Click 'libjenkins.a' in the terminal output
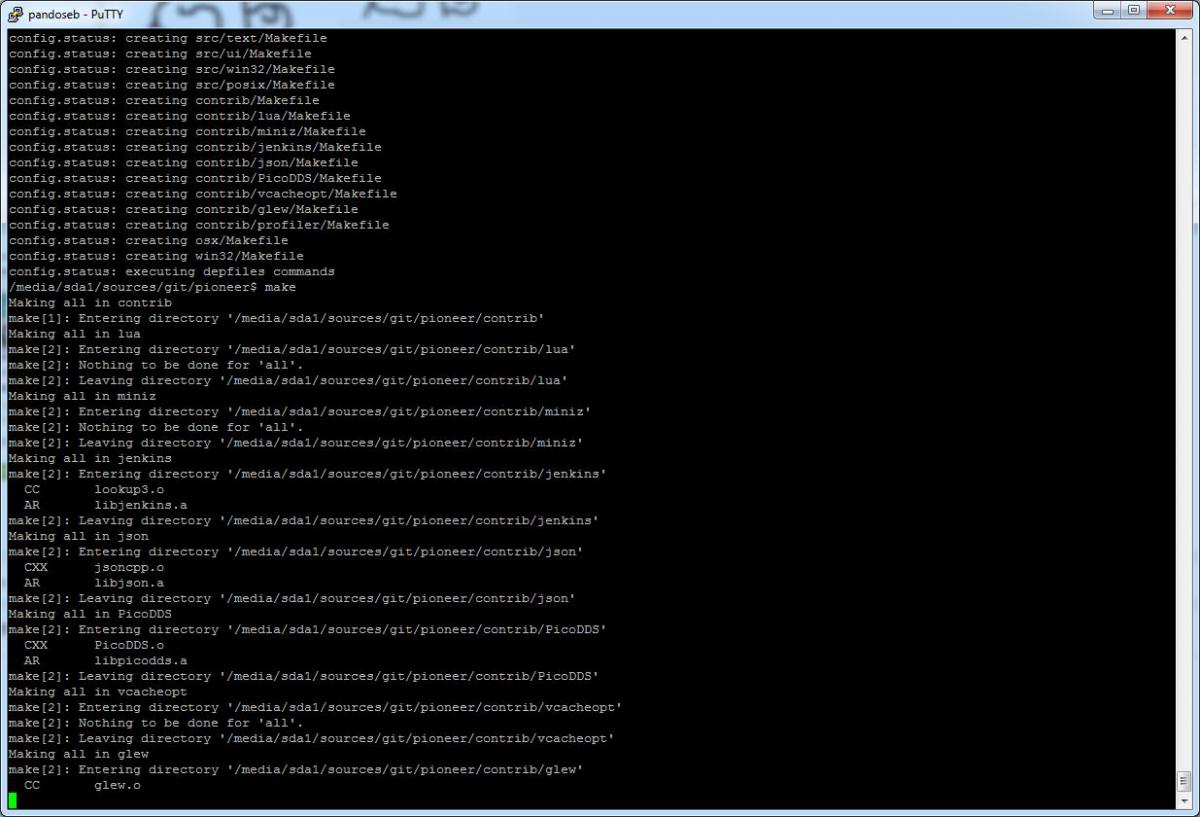This screenshot has width=1200, height=817. (140, 505)
